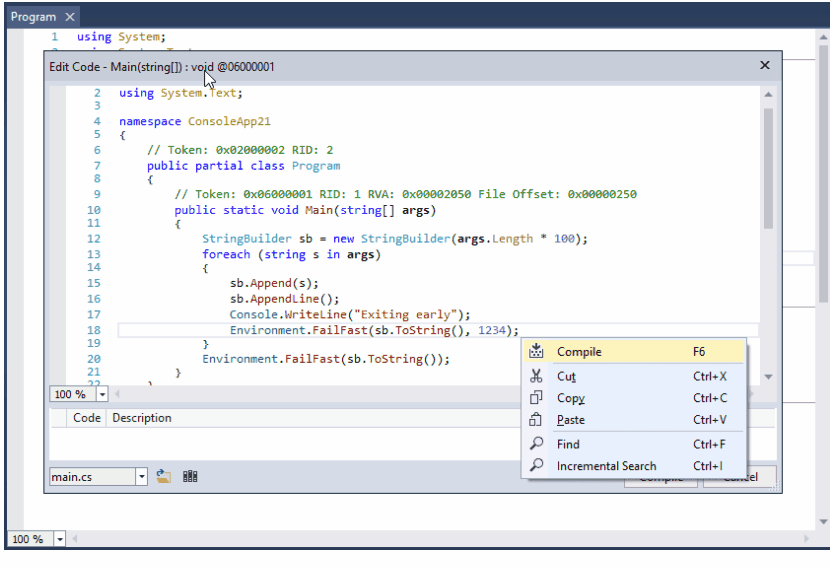This screenshot has width=830, height=568.
Task: Close the Program tab
Action: 69,17
